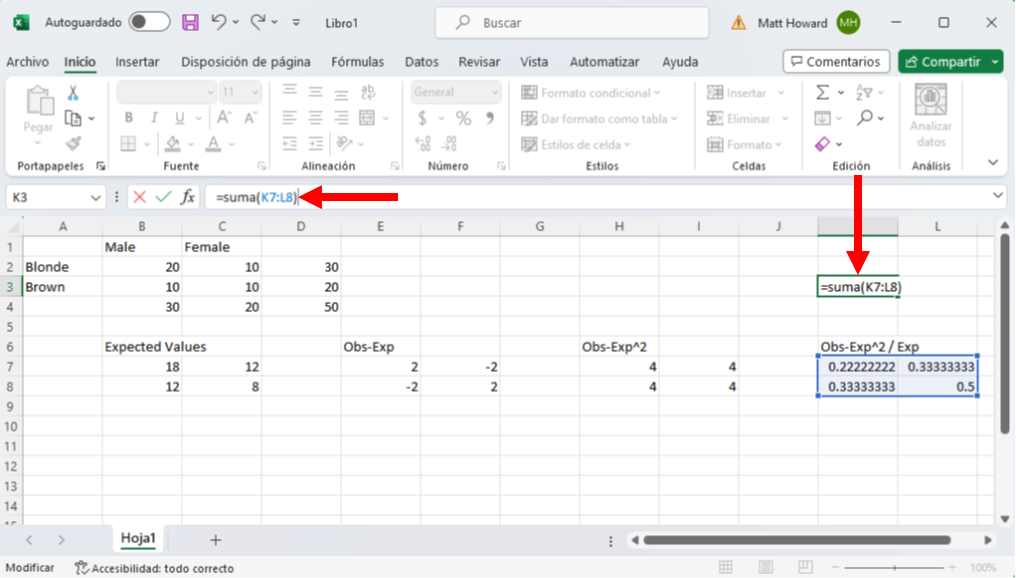The width and height of the screenshot is (1016, 578).
Task: Switch to the Fórmulas ribbon tab
Action: click(x=357, y=62)
